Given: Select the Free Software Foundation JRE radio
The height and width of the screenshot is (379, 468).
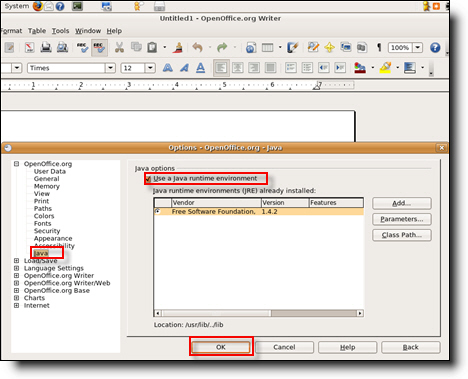Looking at the screenshot, I should (x=158, y=211).
